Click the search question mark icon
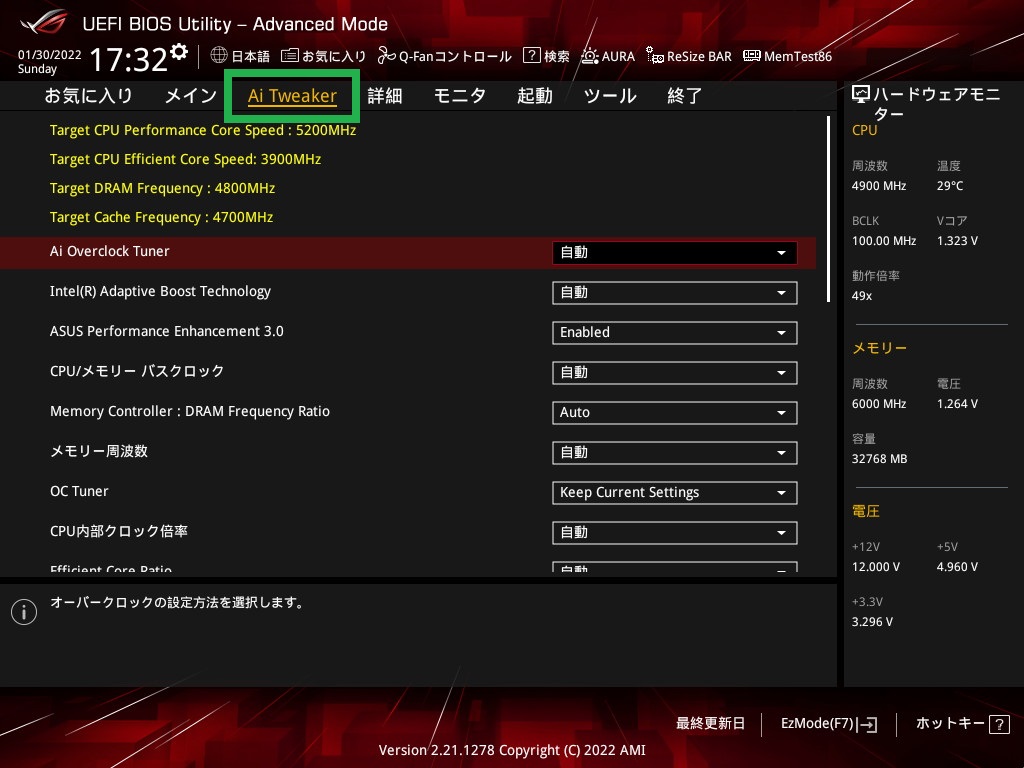Screen dimensions: 1024x768 (x=532, y=56)
